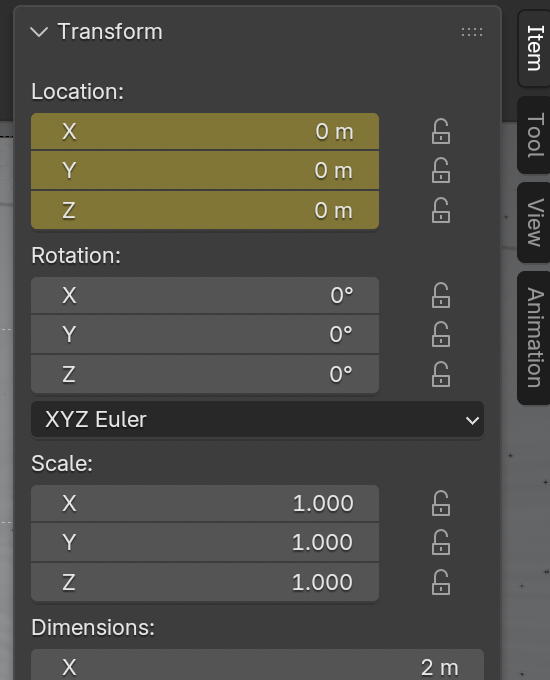Toggle lock for Location Z

[x=441, y=210]
